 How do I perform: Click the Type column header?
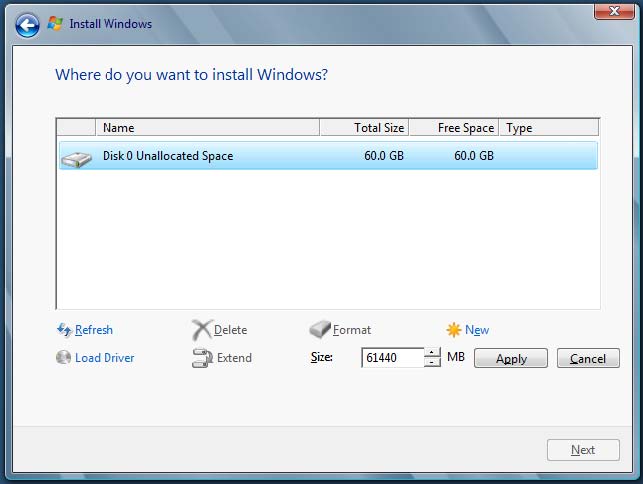click(548, 128)
